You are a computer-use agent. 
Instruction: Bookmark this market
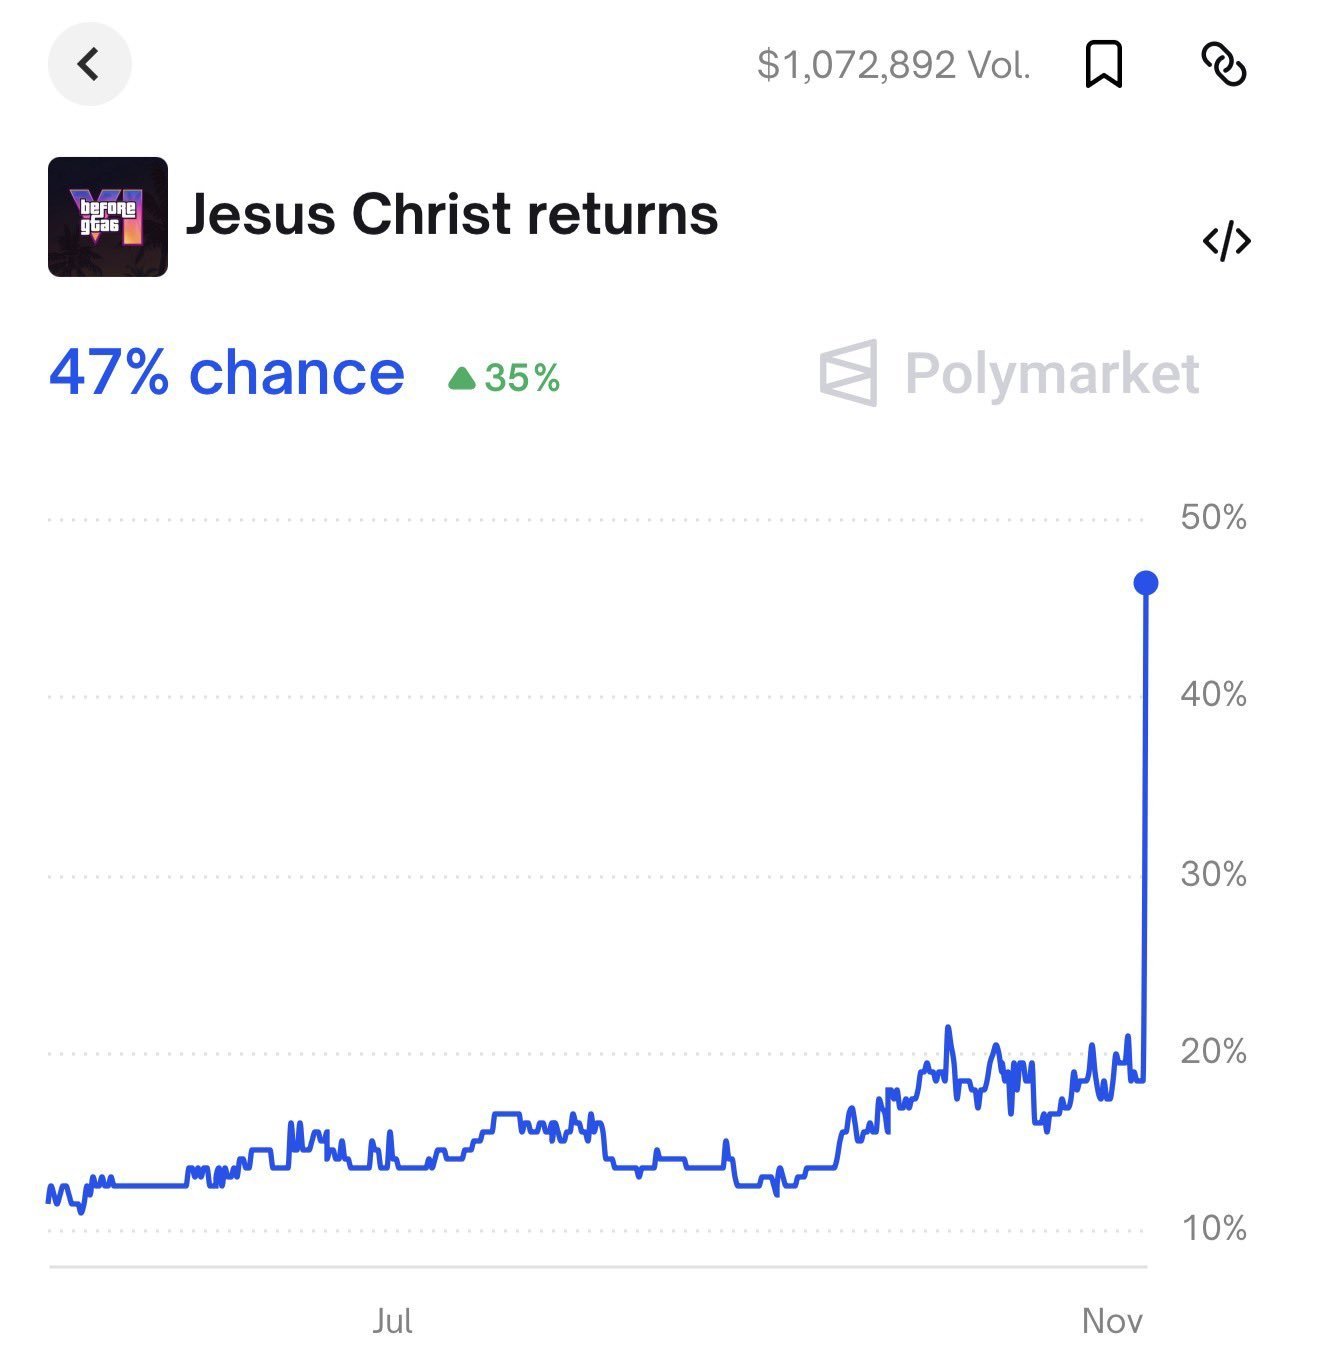[1104, 65]
